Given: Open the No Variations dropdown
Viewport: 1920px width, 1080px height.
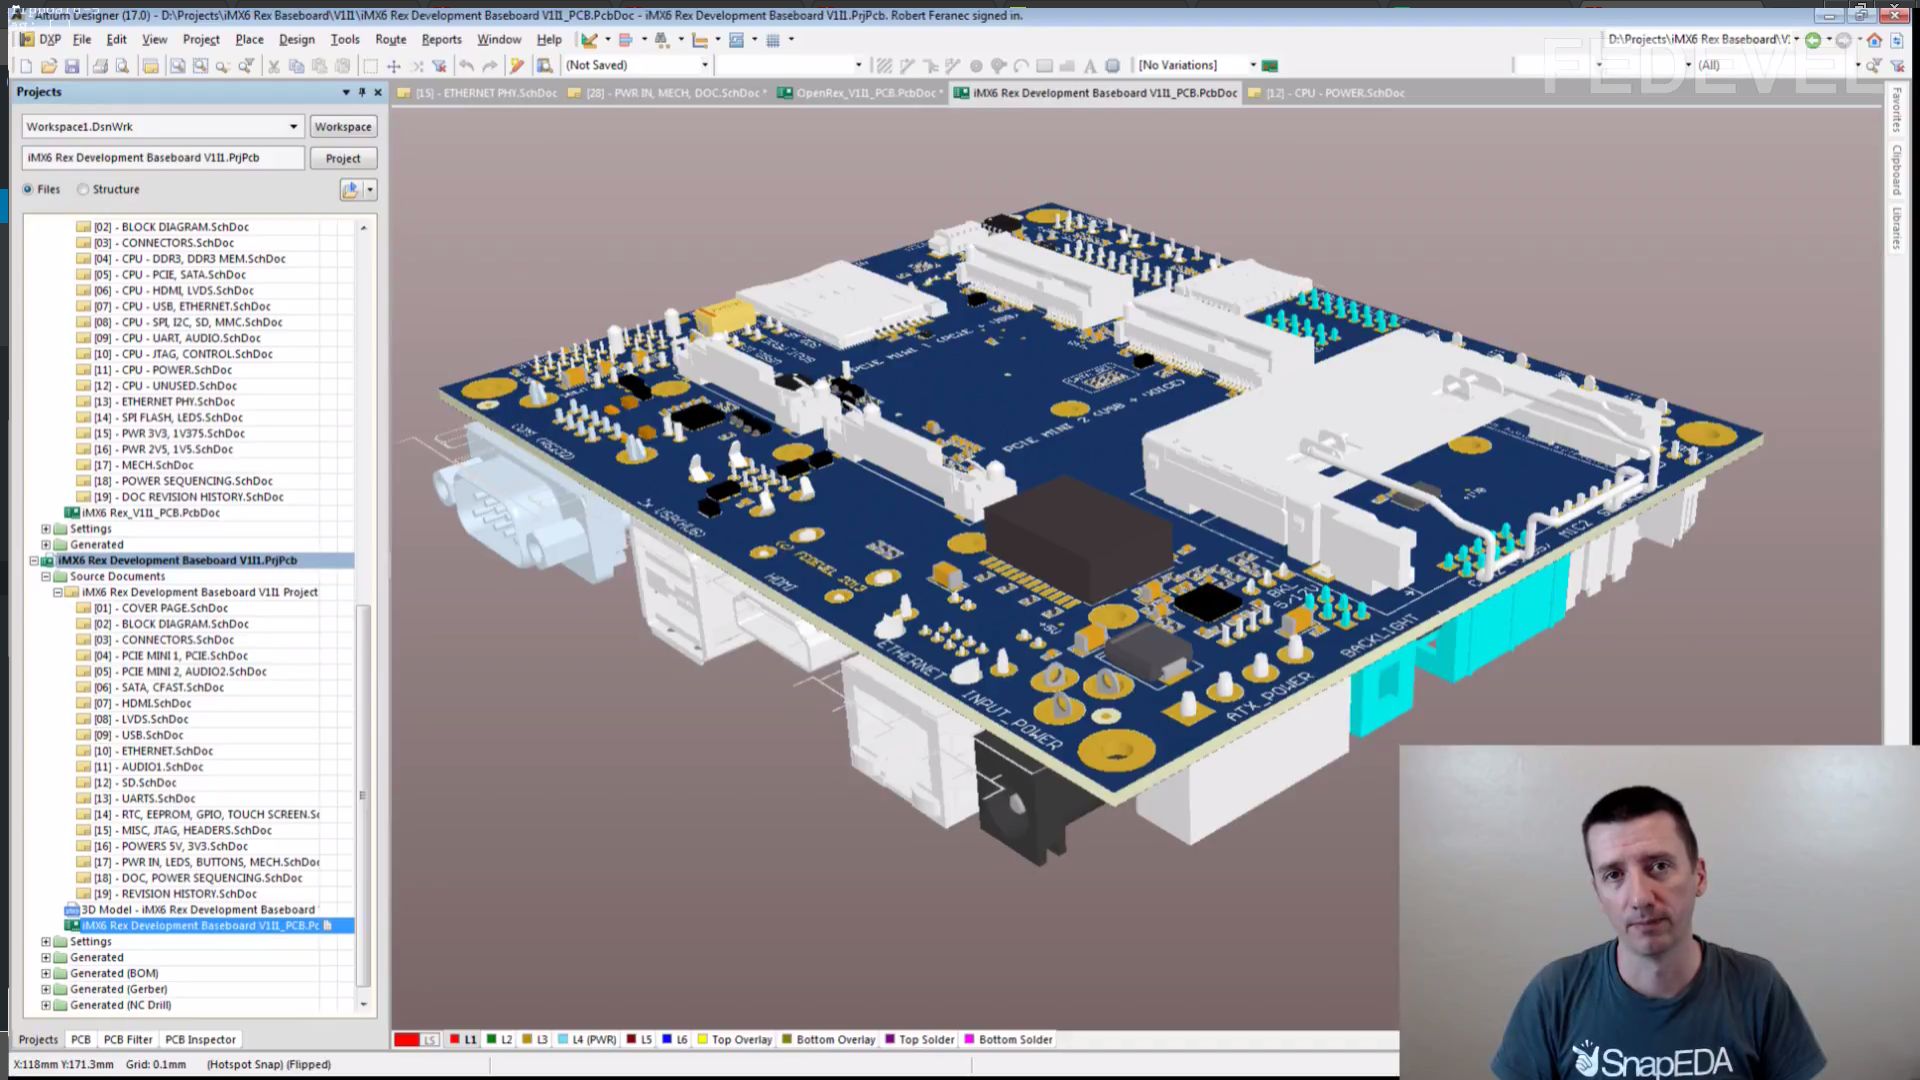Looking at the screenshot, I should tap(1252, 65).
